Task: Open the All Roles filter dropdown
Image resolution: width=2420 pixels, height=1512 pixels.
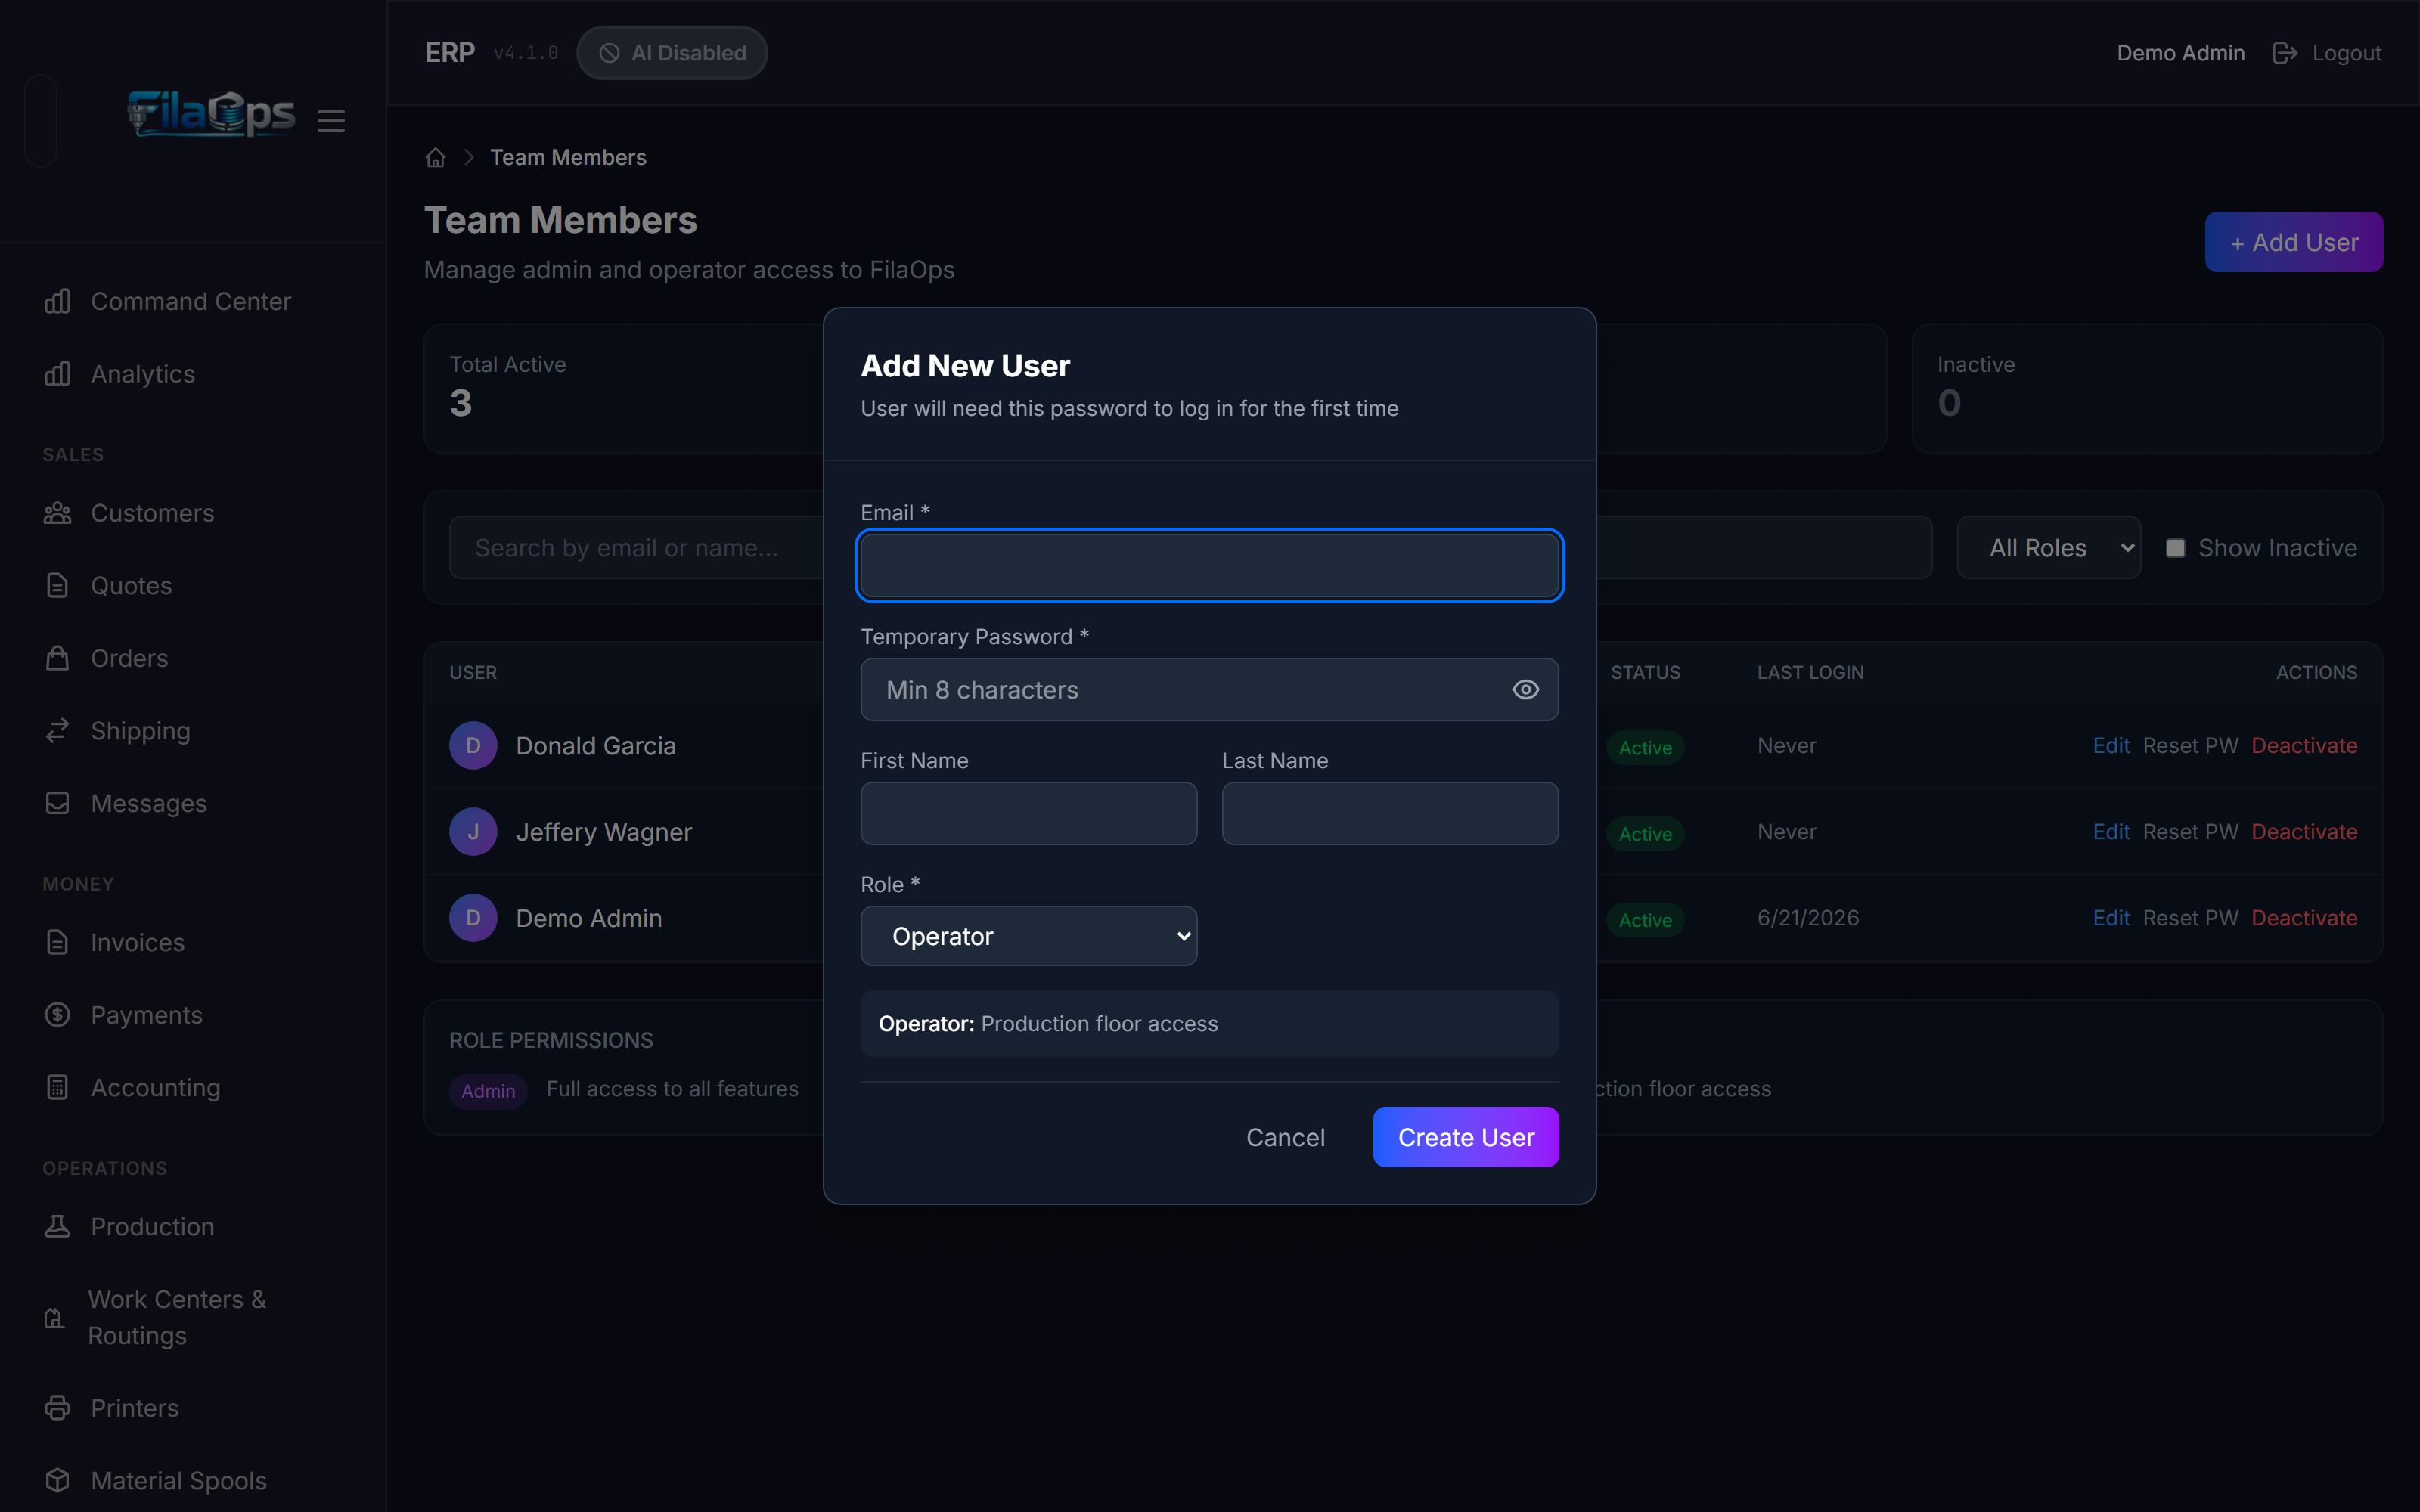Action: point(2048,548)
